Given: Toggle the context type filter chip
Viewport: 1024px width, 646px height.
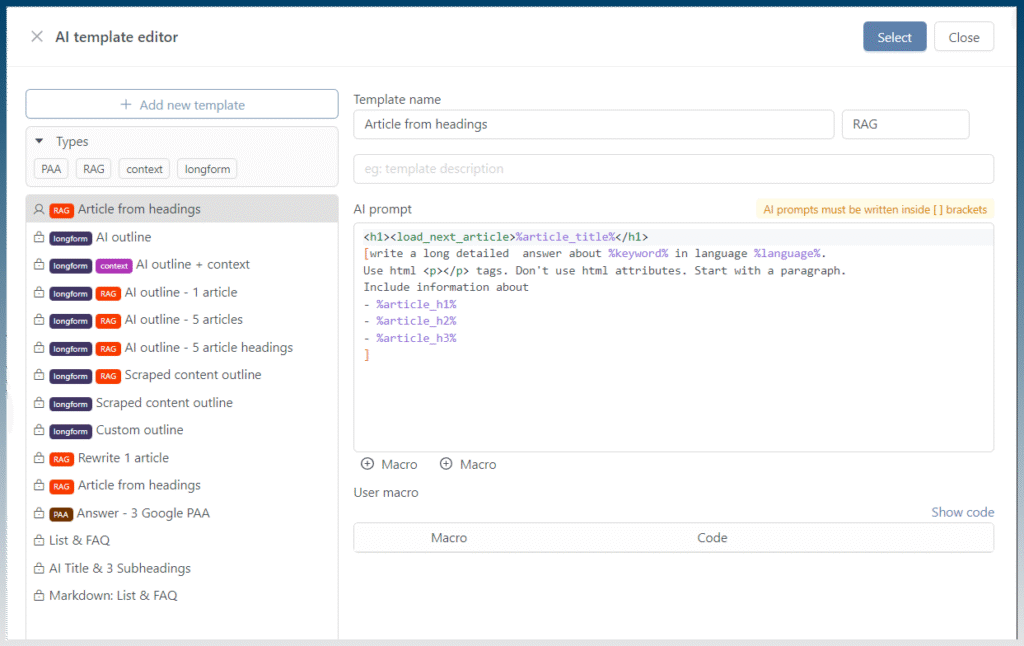Looking at the screenshot, I should (x=144, y=169).
